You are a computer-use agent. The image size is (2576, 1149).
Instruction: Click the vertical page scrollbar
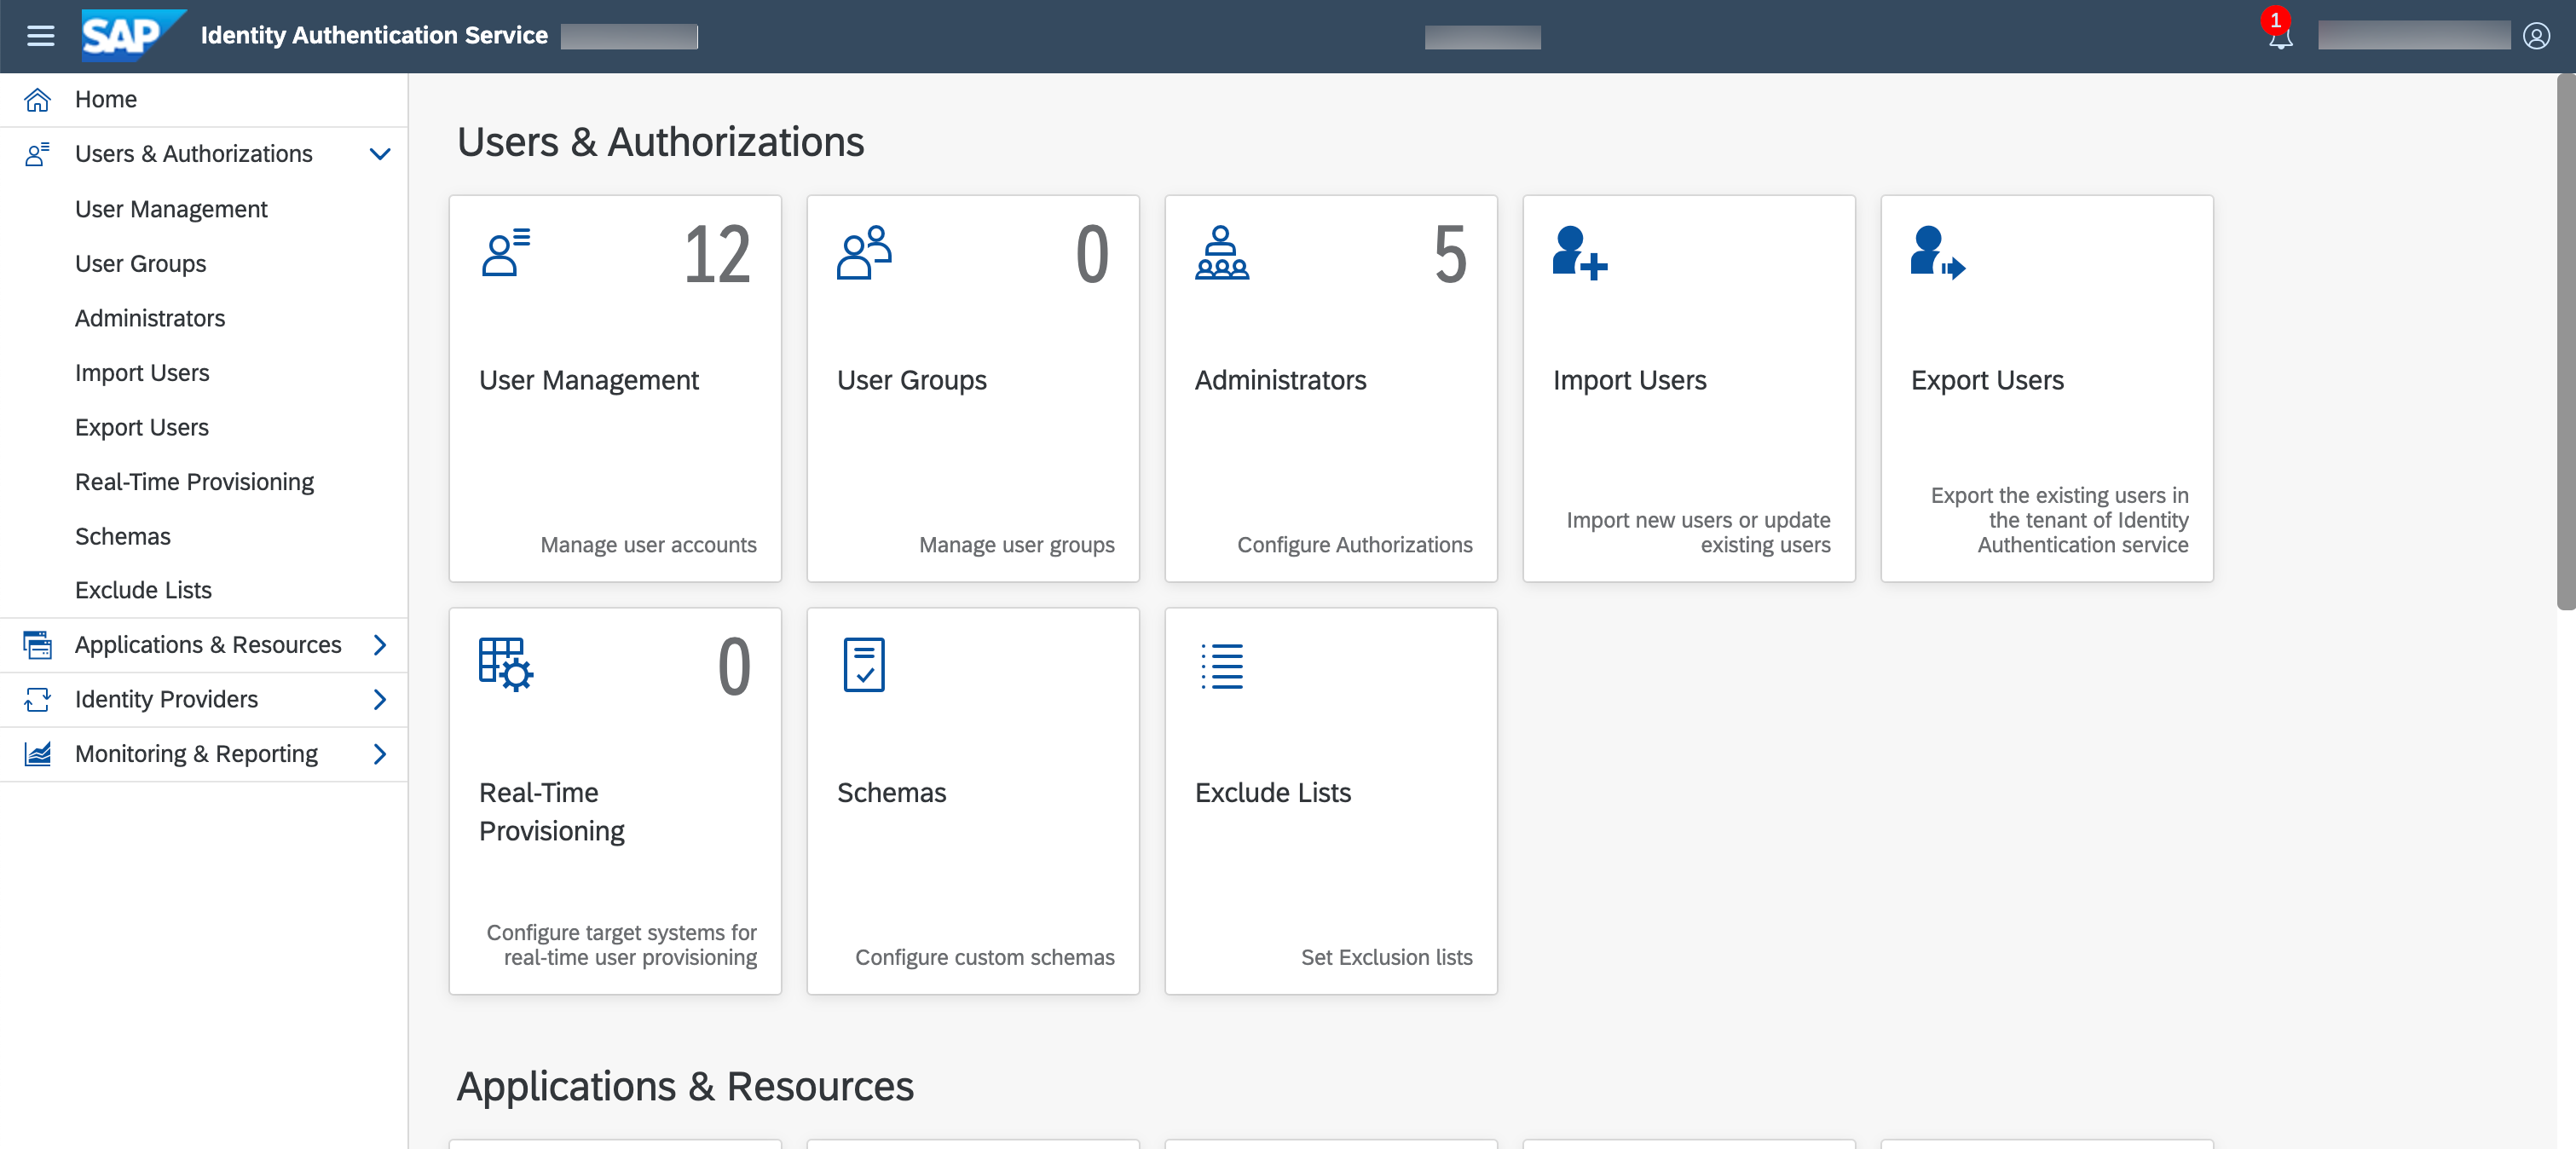(2565, 340)
